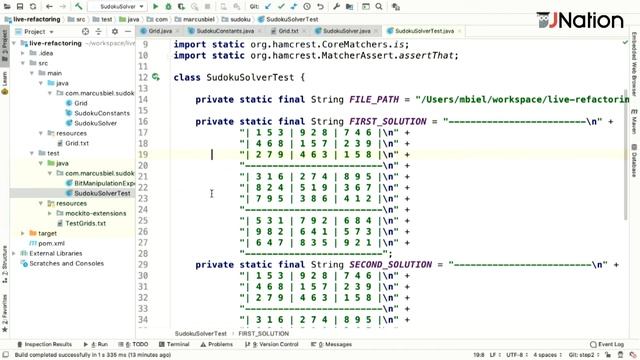
Task: Click the Open folder toolbar icon
Action: 7,7
